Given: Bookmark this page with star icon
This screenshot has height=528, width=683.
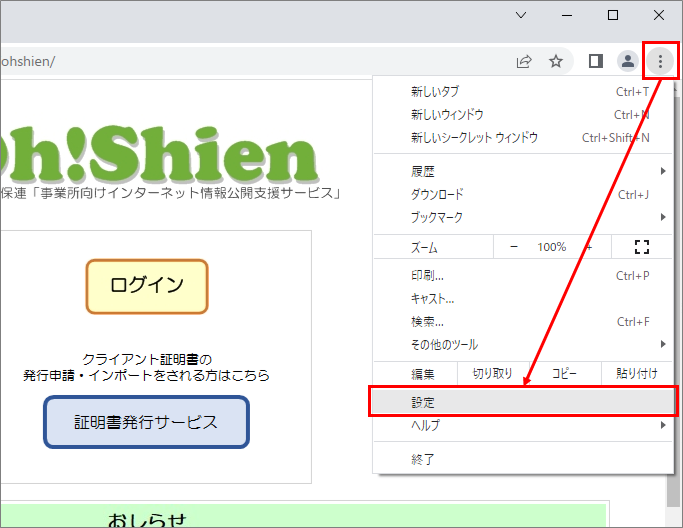Looking at the screenshot, I should pos(556,61).
